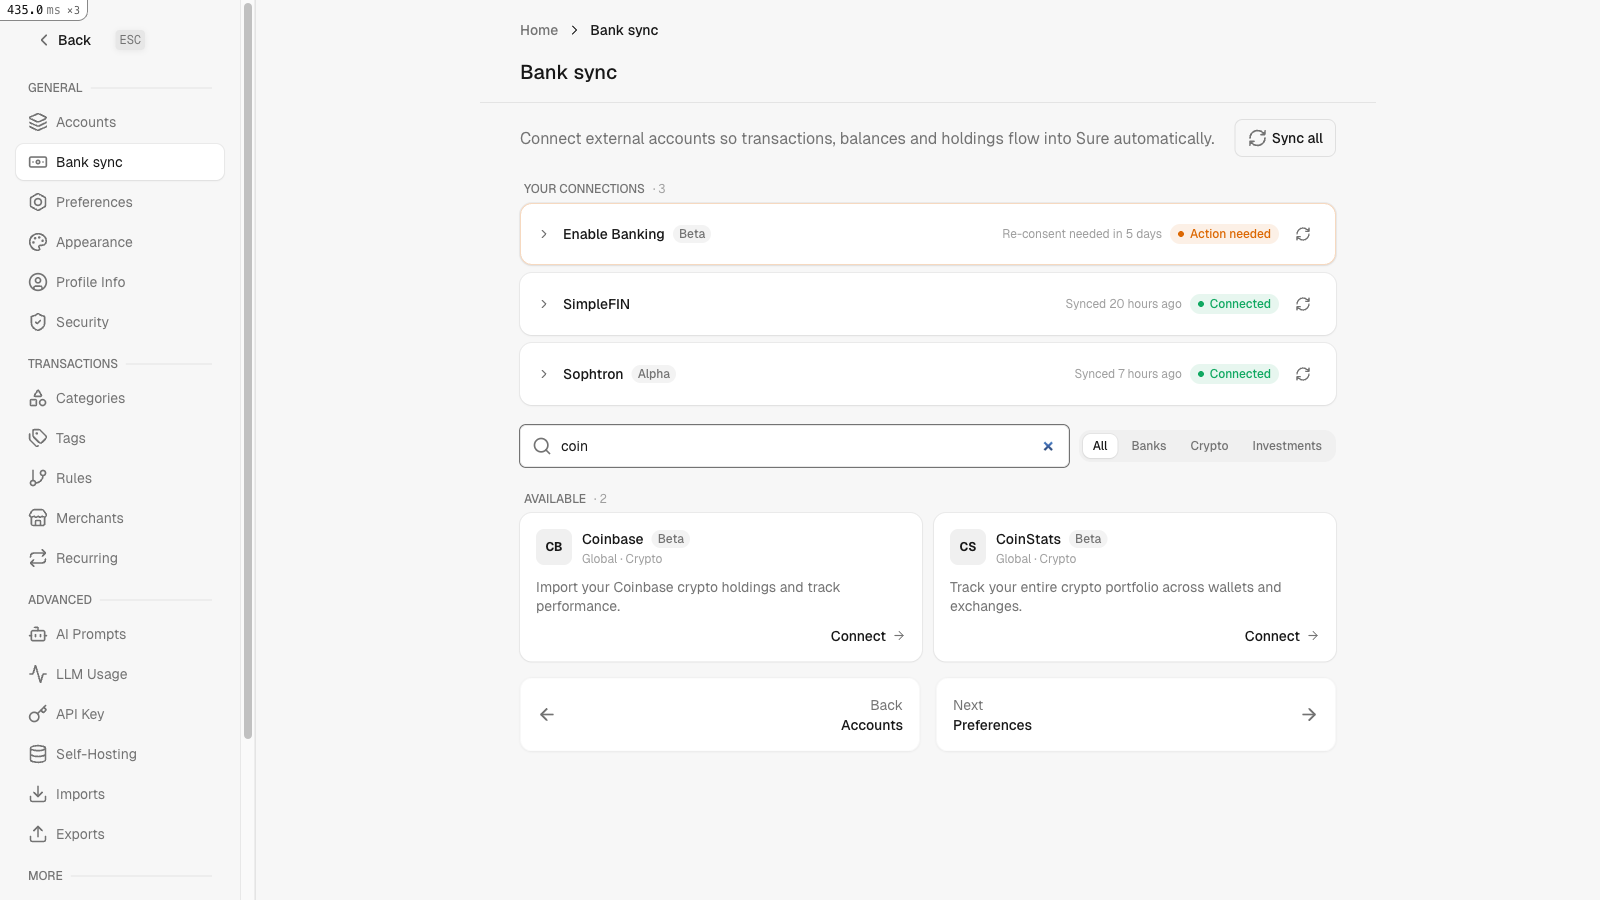Open Categories in the sidebar
Viewport: 1600px width, 900px height.
120,398
